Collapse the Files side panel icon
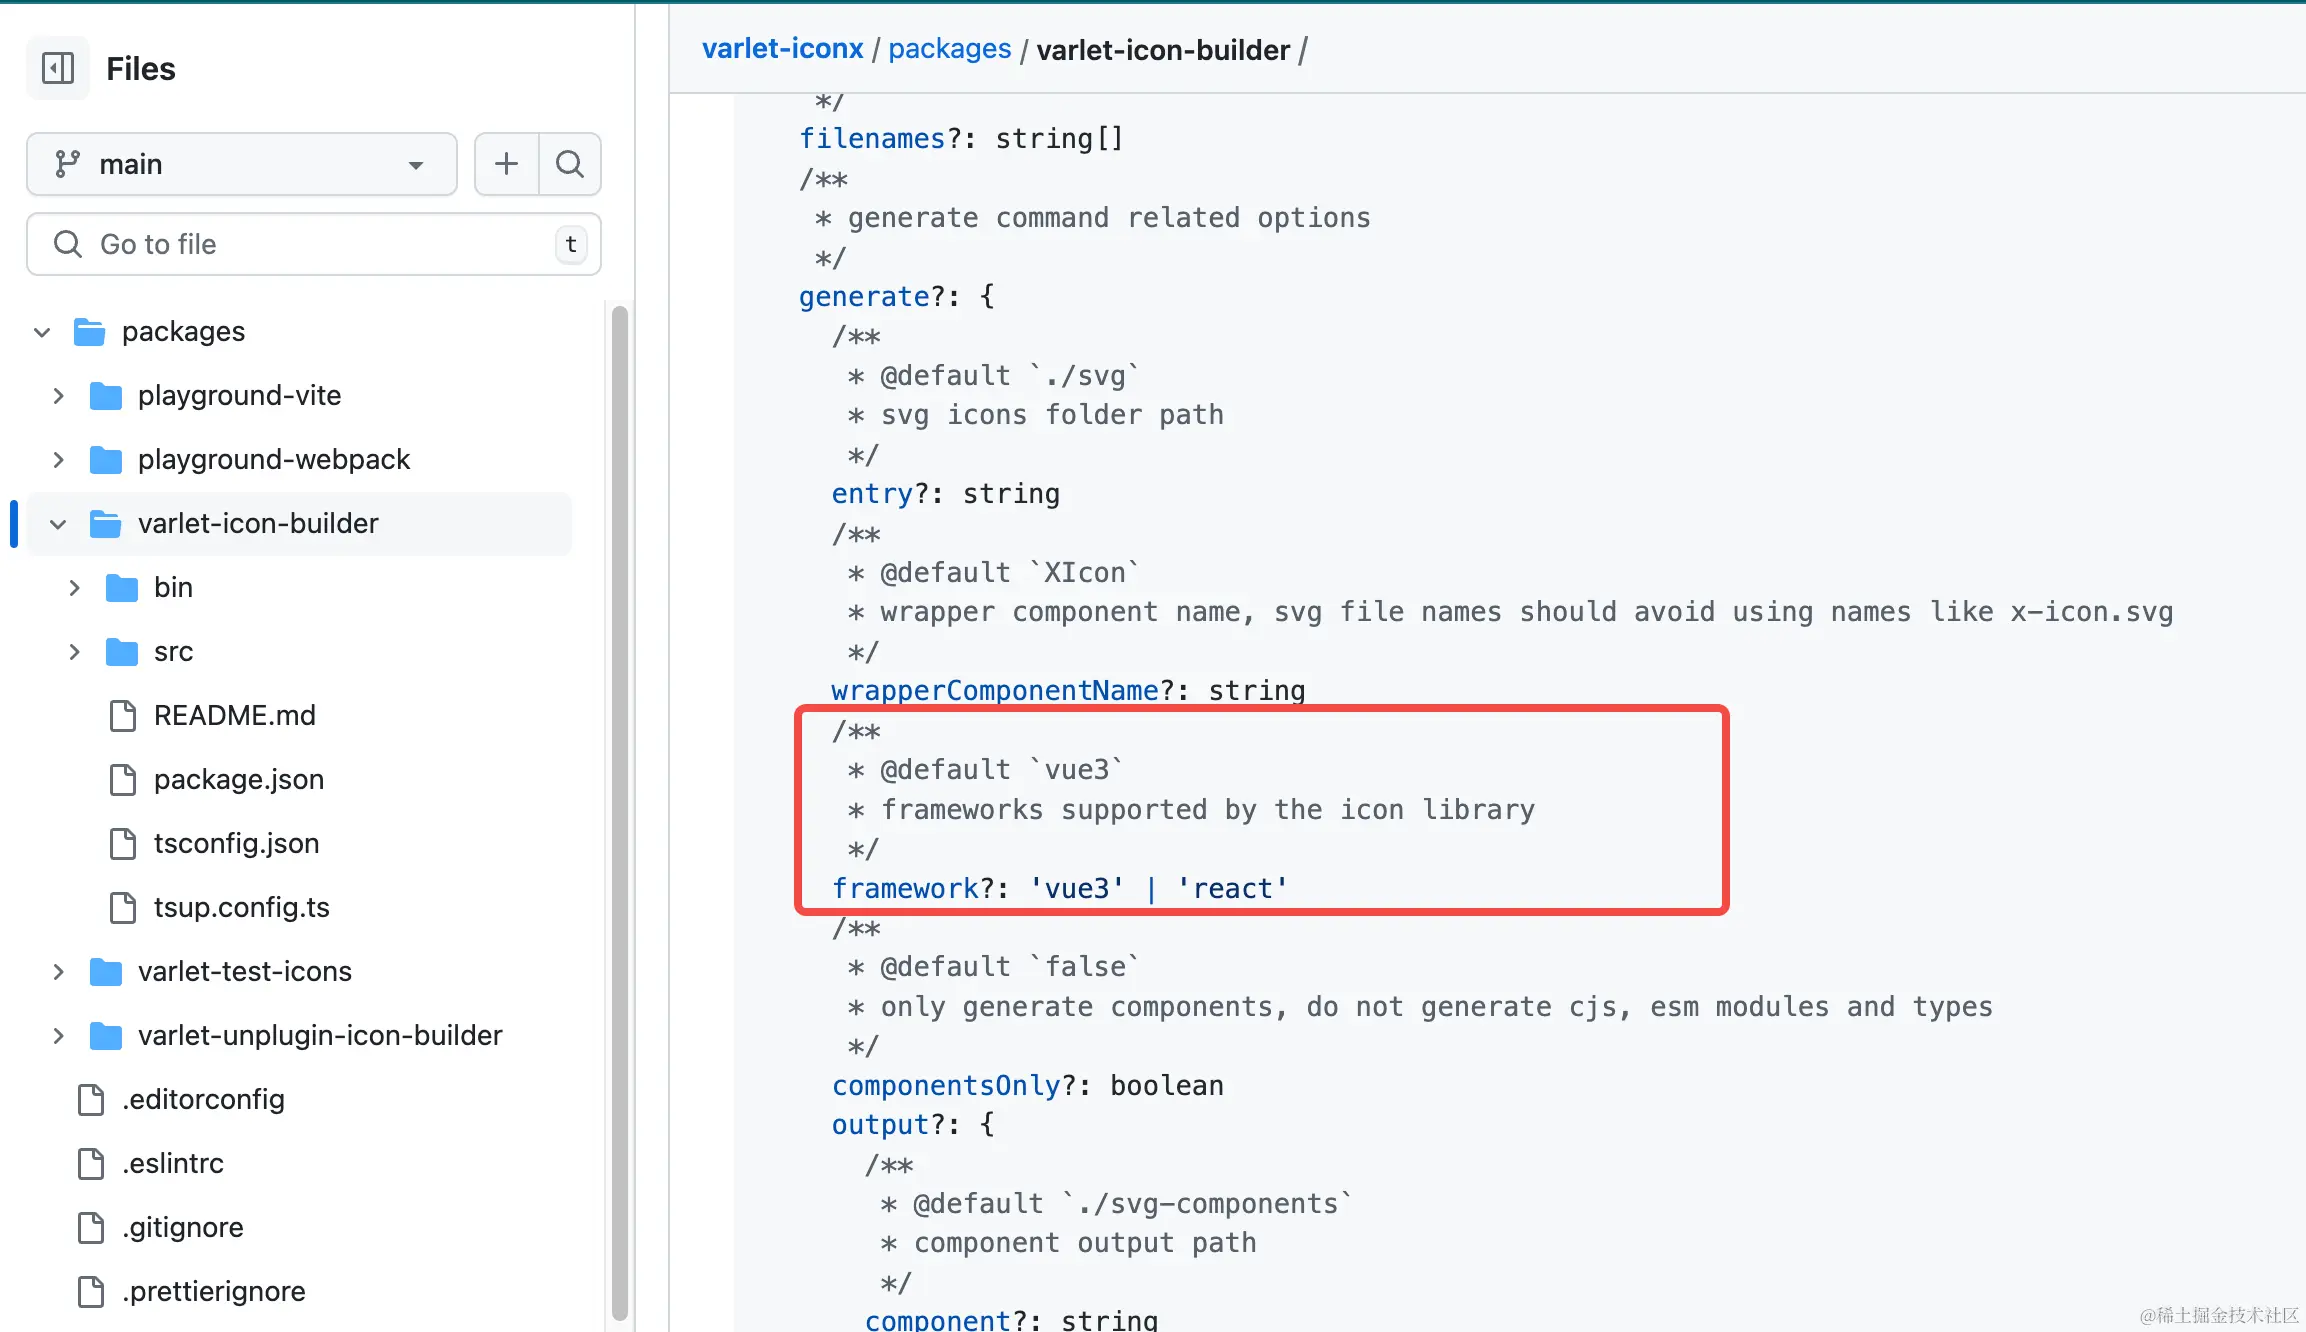This screenshot has height=1332, width=2306. [58, 68]
